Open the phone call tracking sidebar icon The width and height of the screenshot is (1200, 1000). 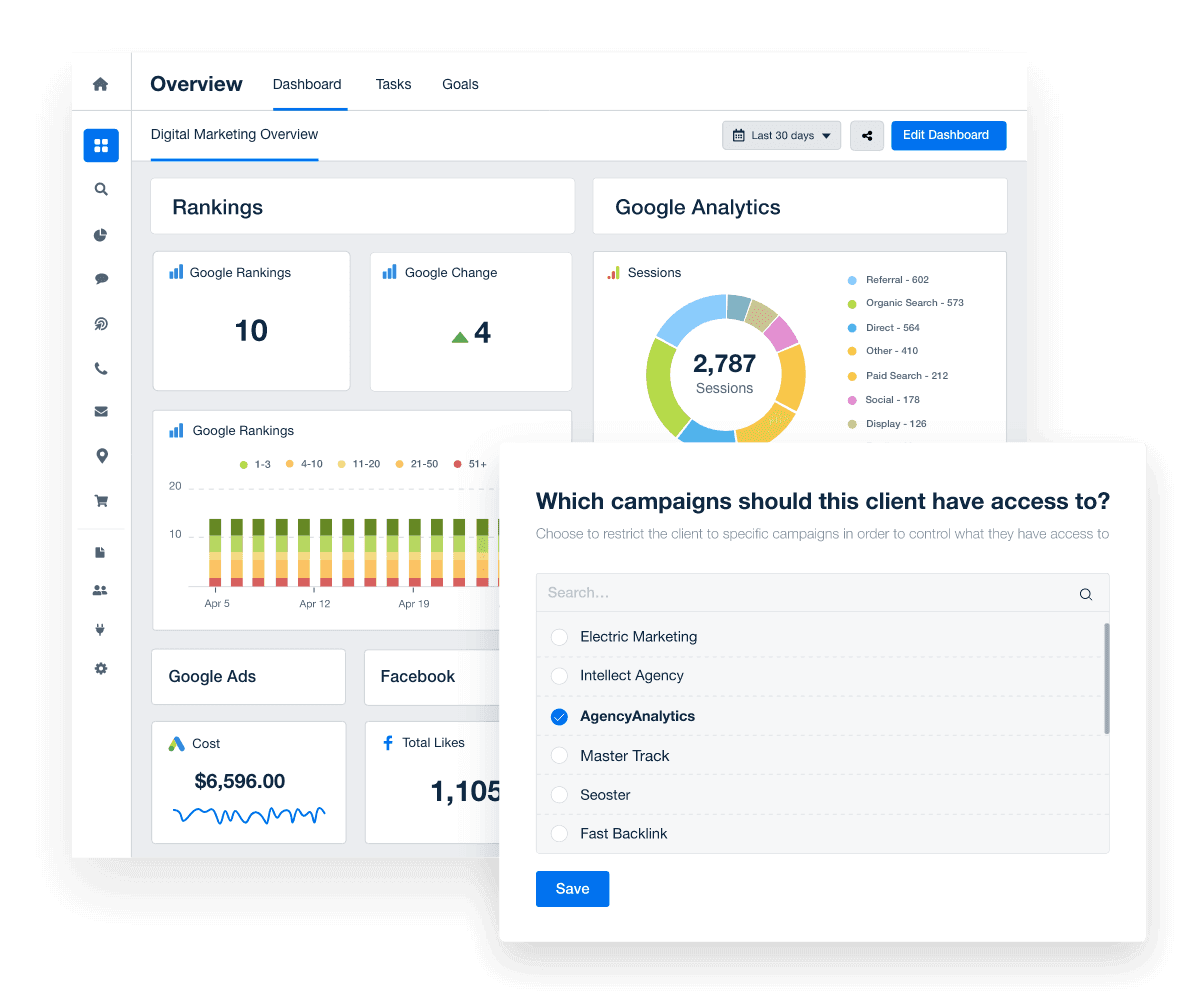(x=100, y=367)
